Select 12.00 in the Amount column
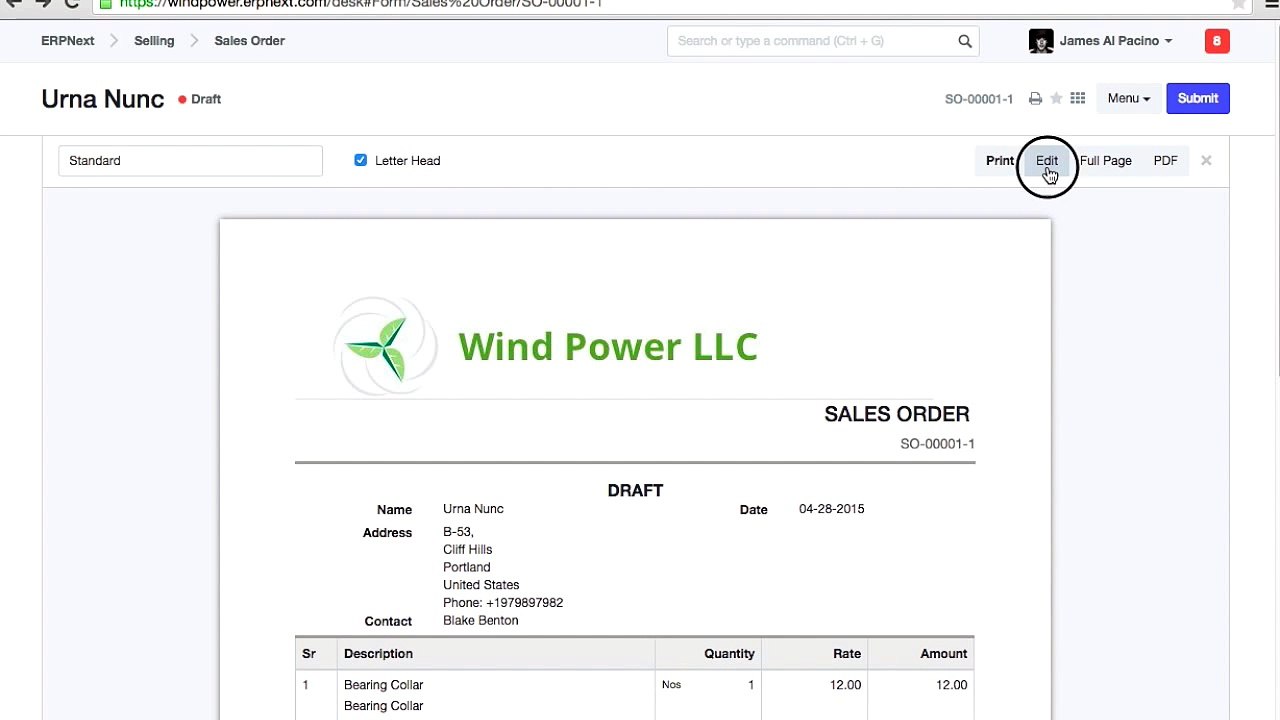Screen dimensions: 1280x720 (x=952, y=685)
